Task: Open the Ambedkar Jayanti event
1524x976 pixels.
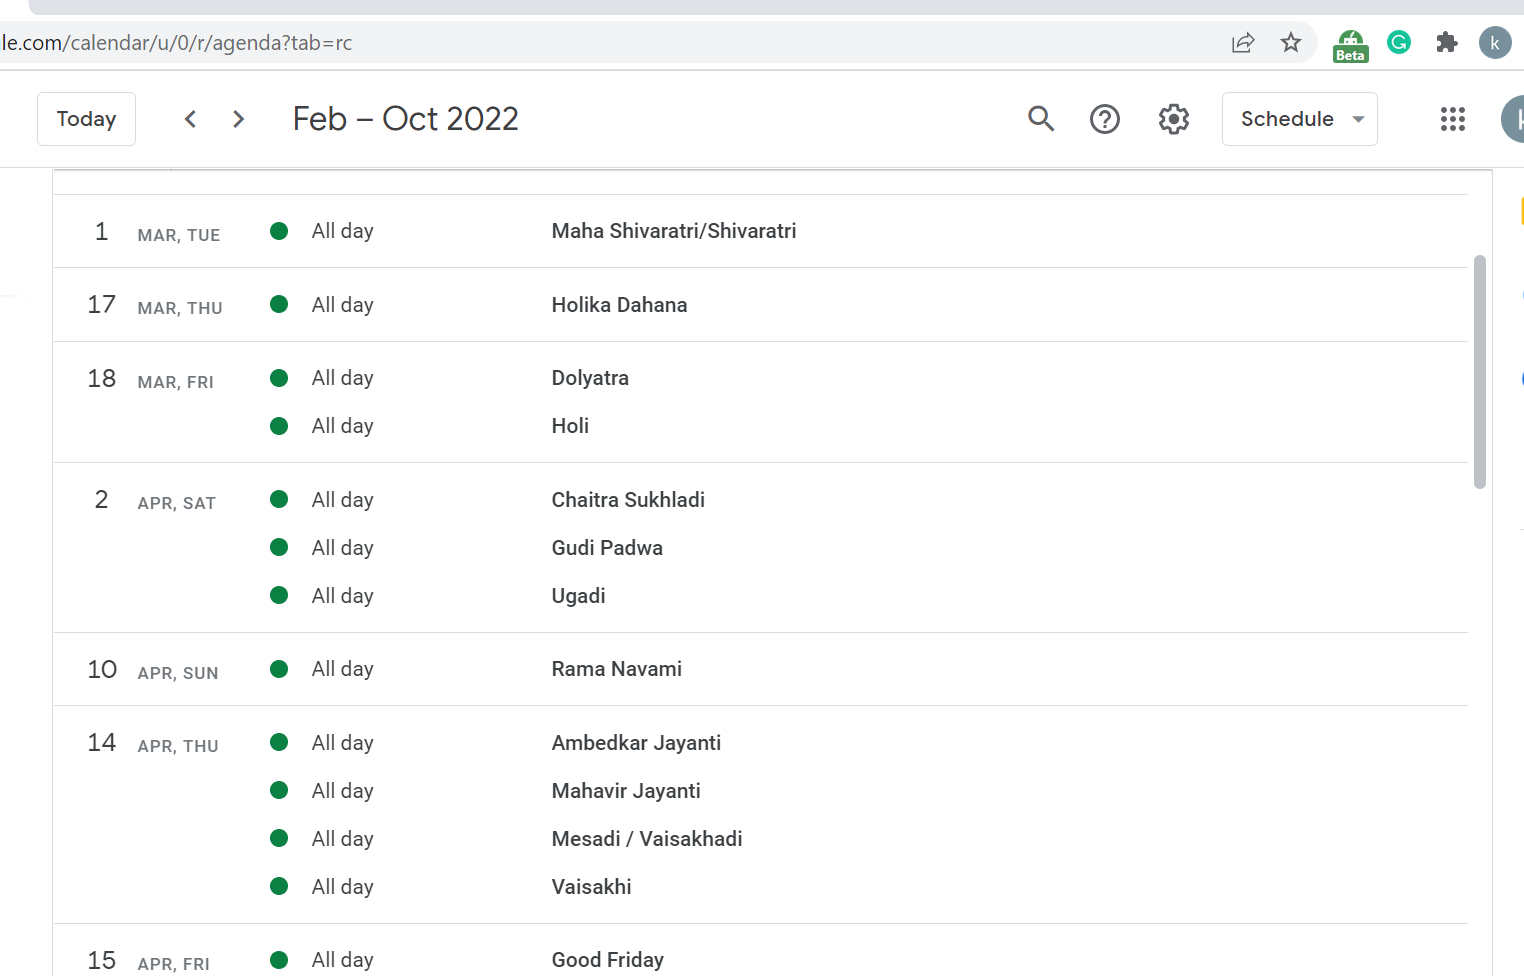Action: tap(636, 743)
